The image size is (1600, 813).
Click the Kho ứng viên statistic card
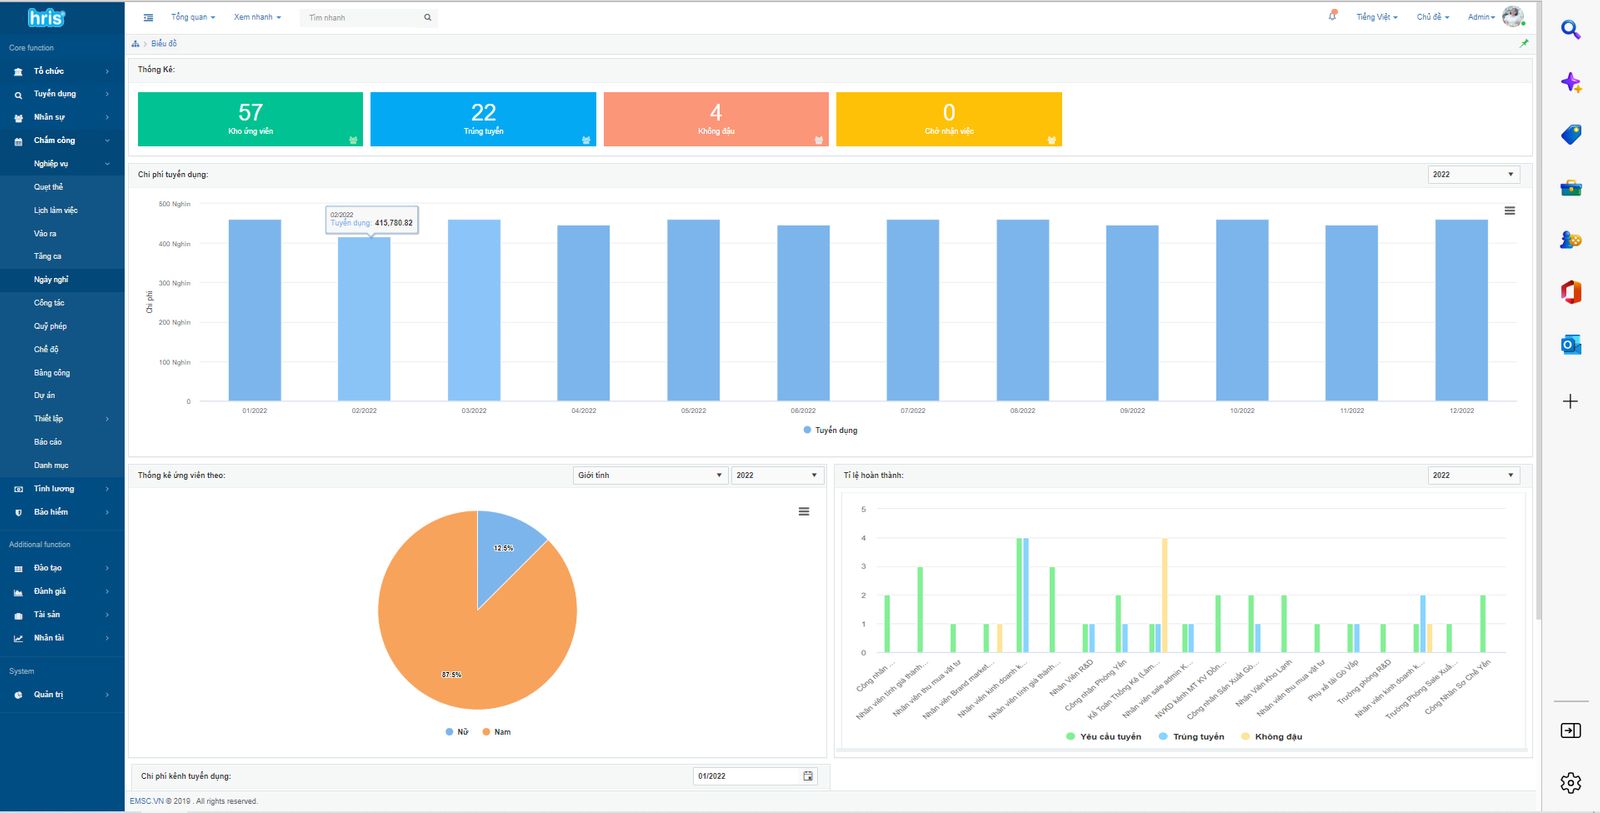coord(250,119)
